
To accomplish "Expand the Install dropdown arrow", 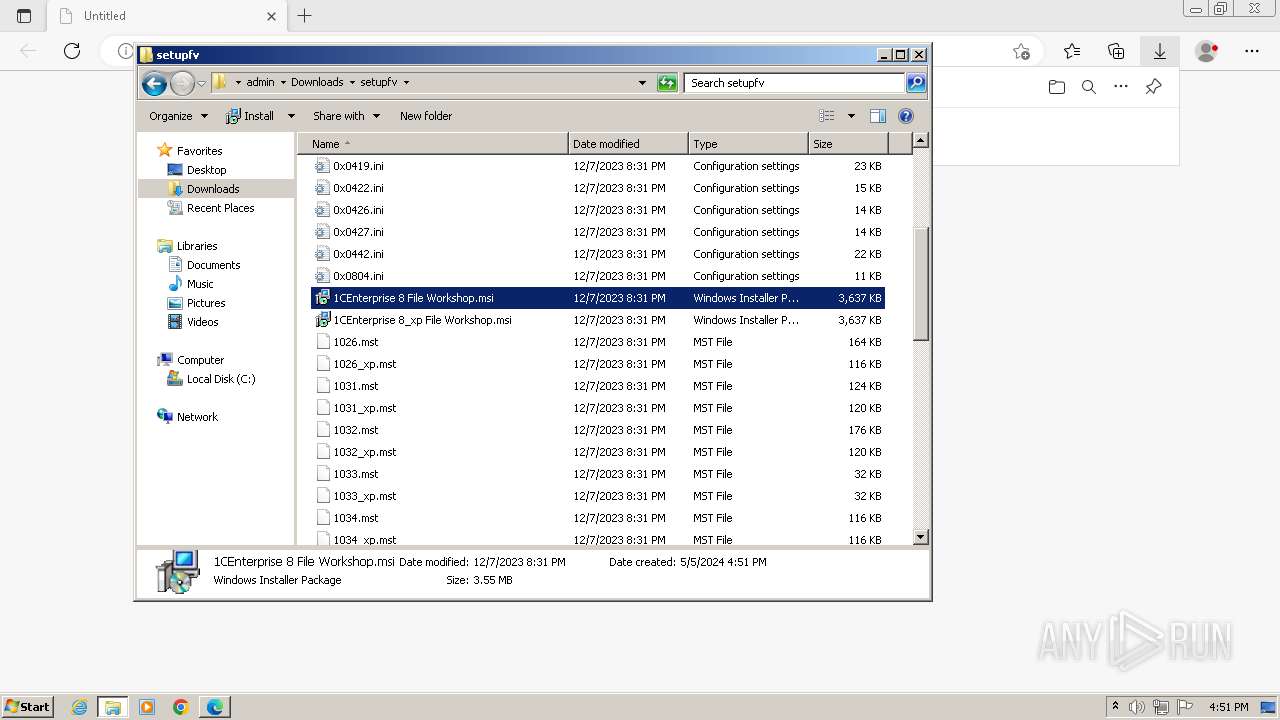I will pyautogui.click(x=291, y=116).
